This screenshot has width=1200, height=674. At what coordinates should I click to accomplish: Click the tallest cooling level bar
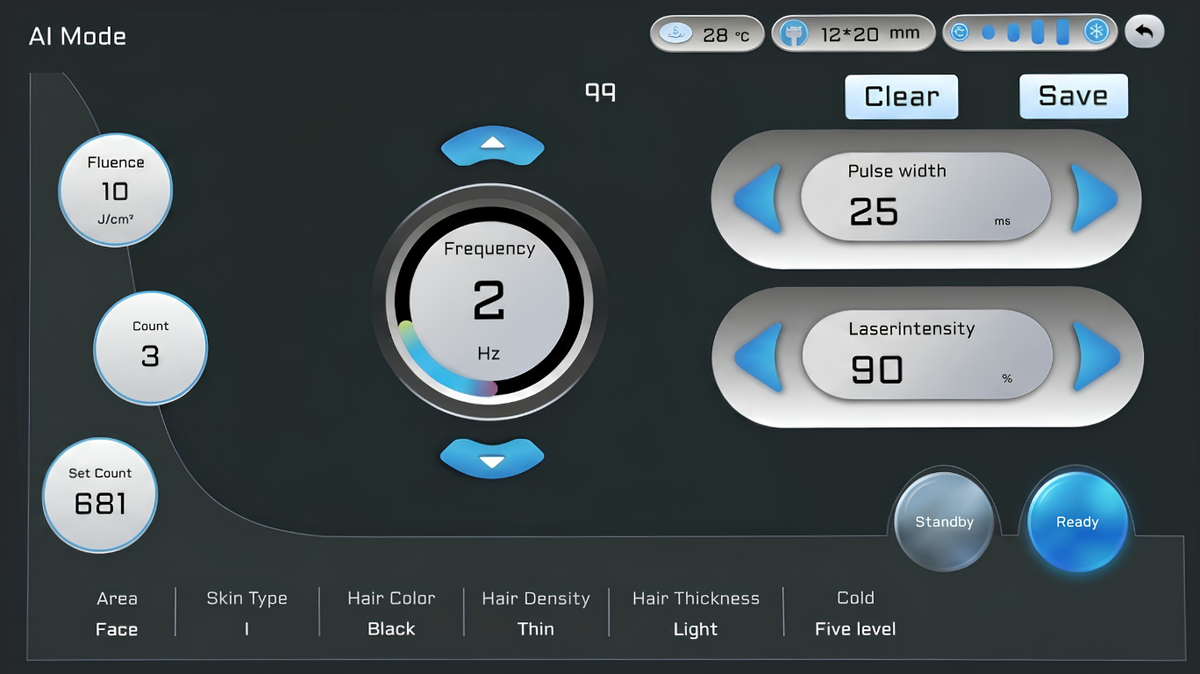[1063, 32]
